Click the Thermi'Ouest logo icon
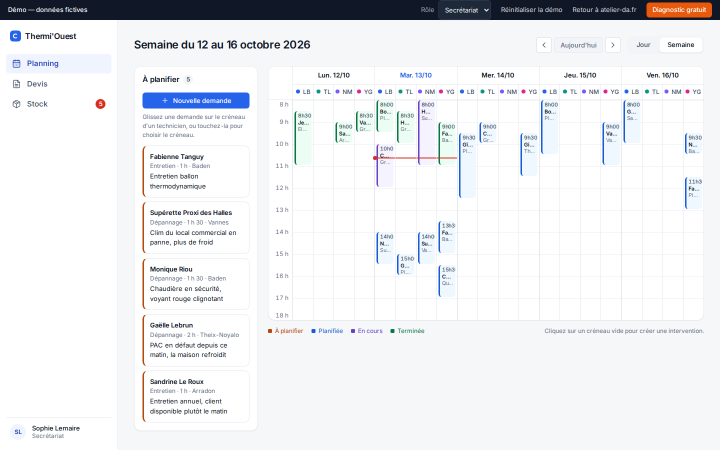 click(x=15, y=36)
